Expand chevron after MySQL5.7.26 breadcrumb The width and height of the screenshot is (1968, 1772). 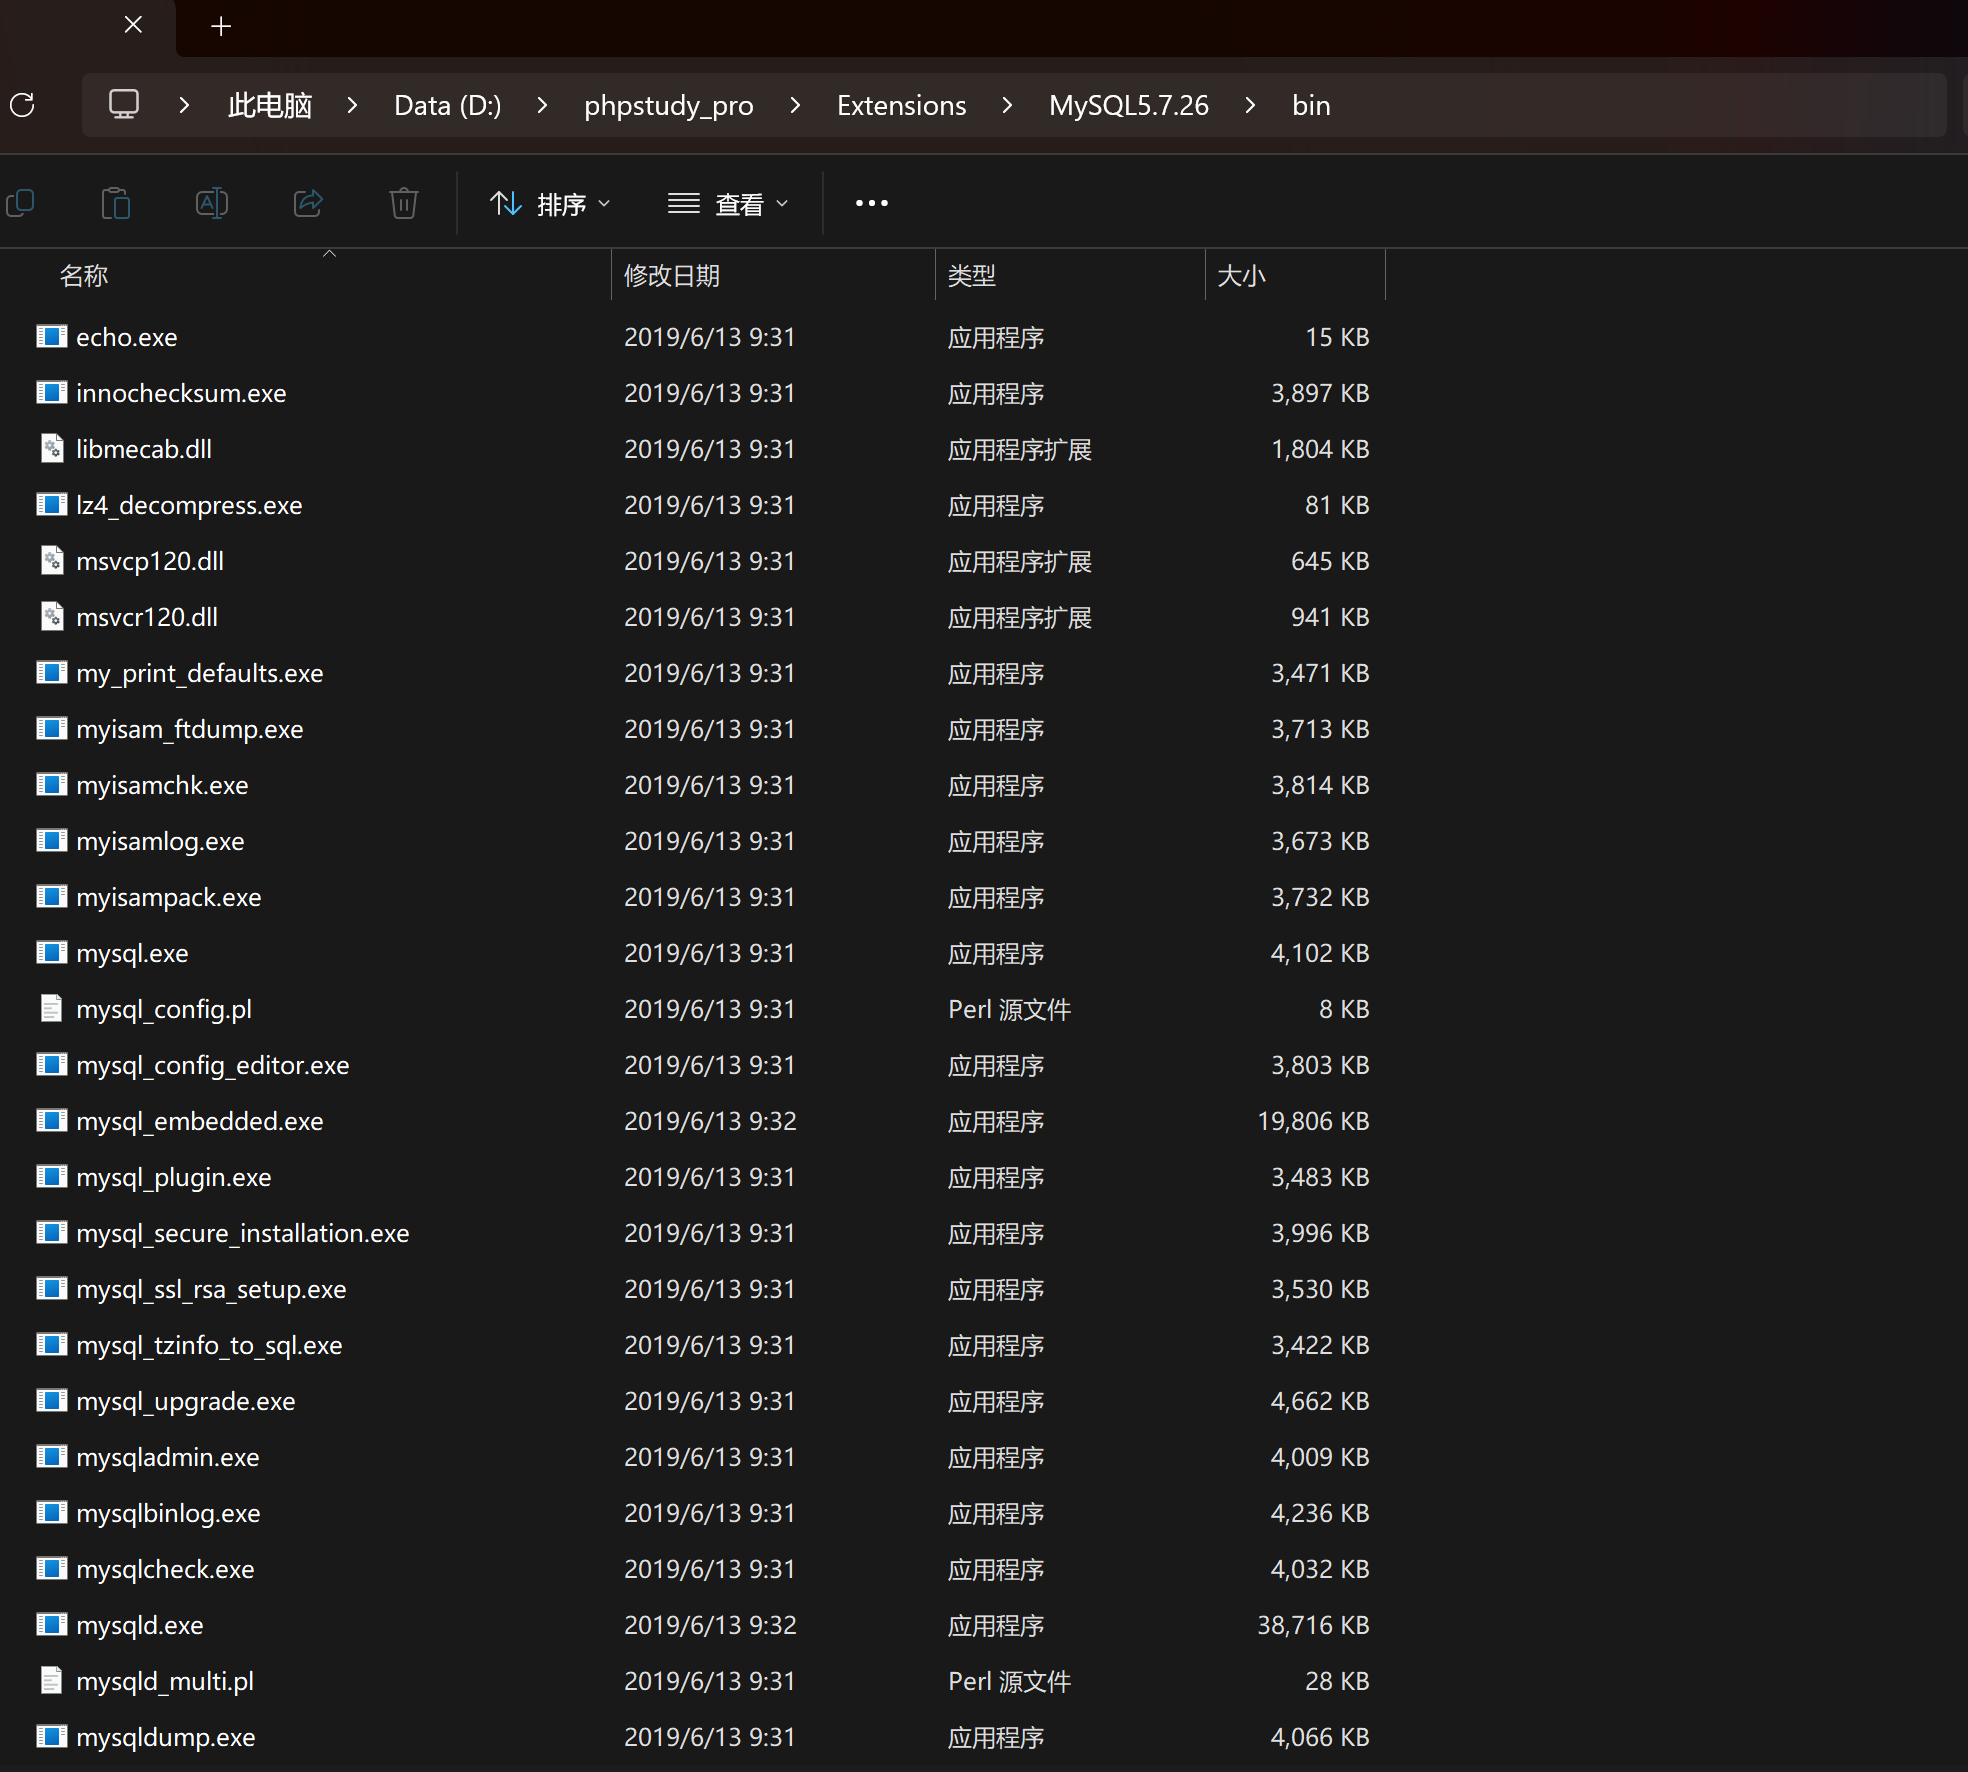pyautogui.click(x=1250, y=105)
